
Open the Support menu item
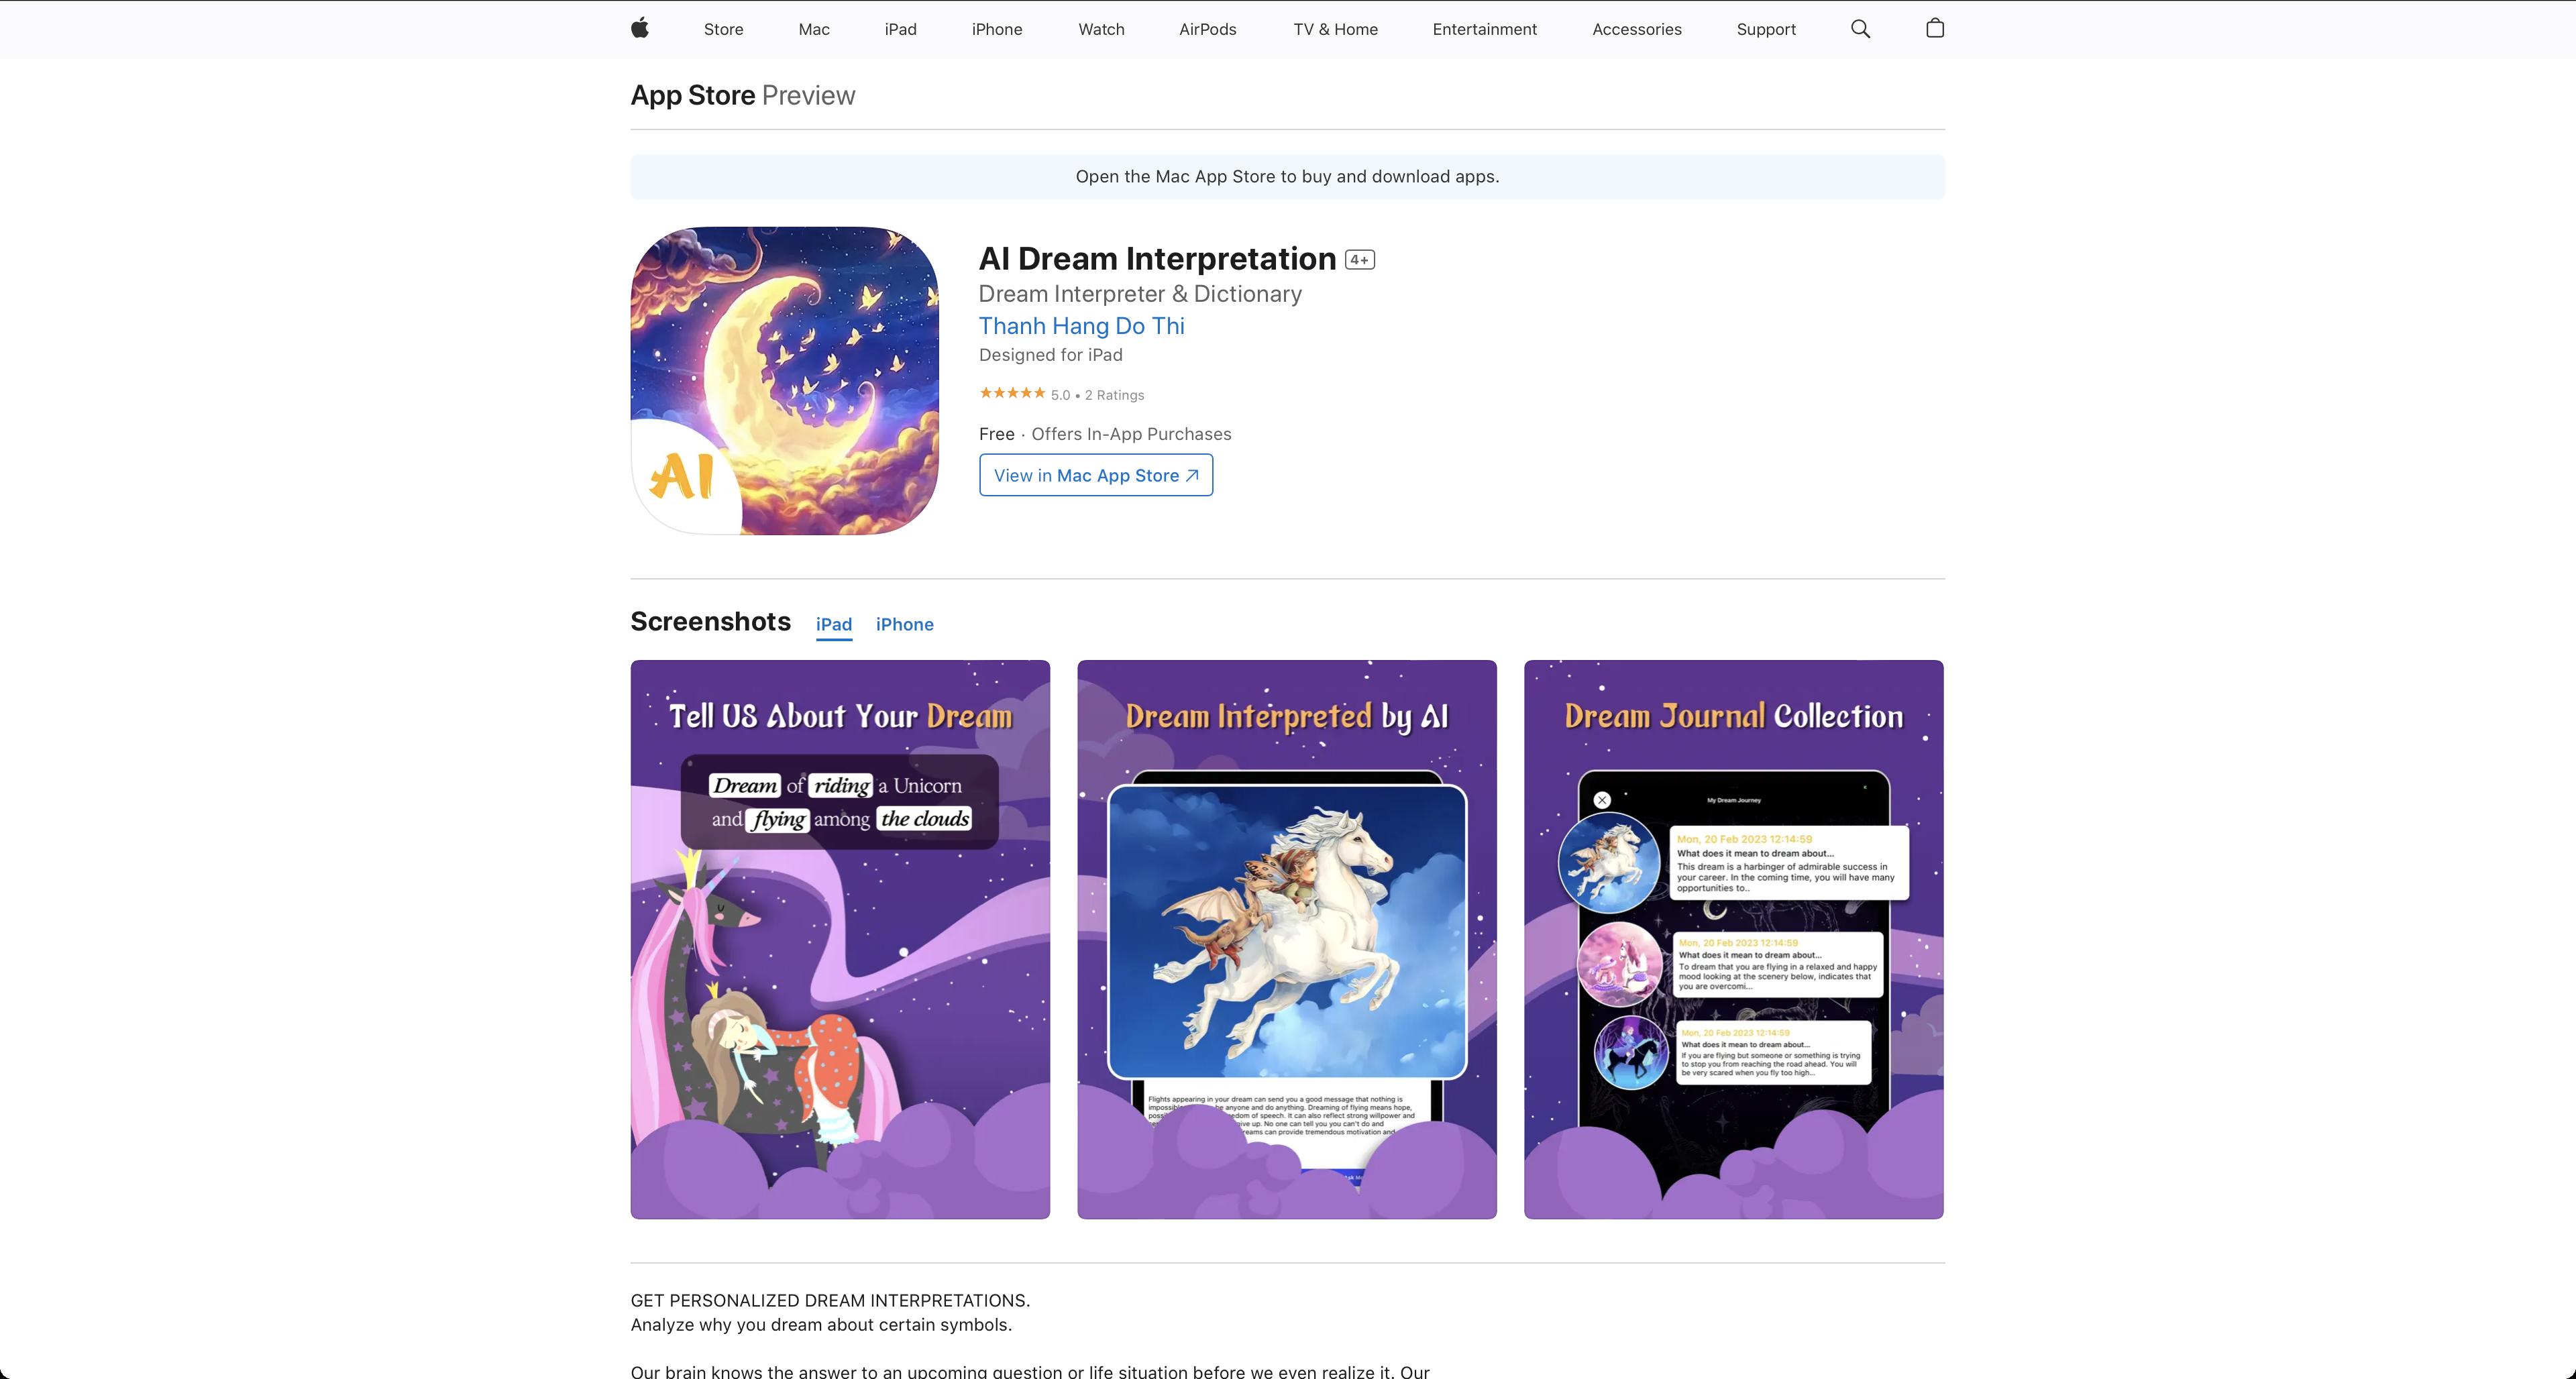(1765, 29)
